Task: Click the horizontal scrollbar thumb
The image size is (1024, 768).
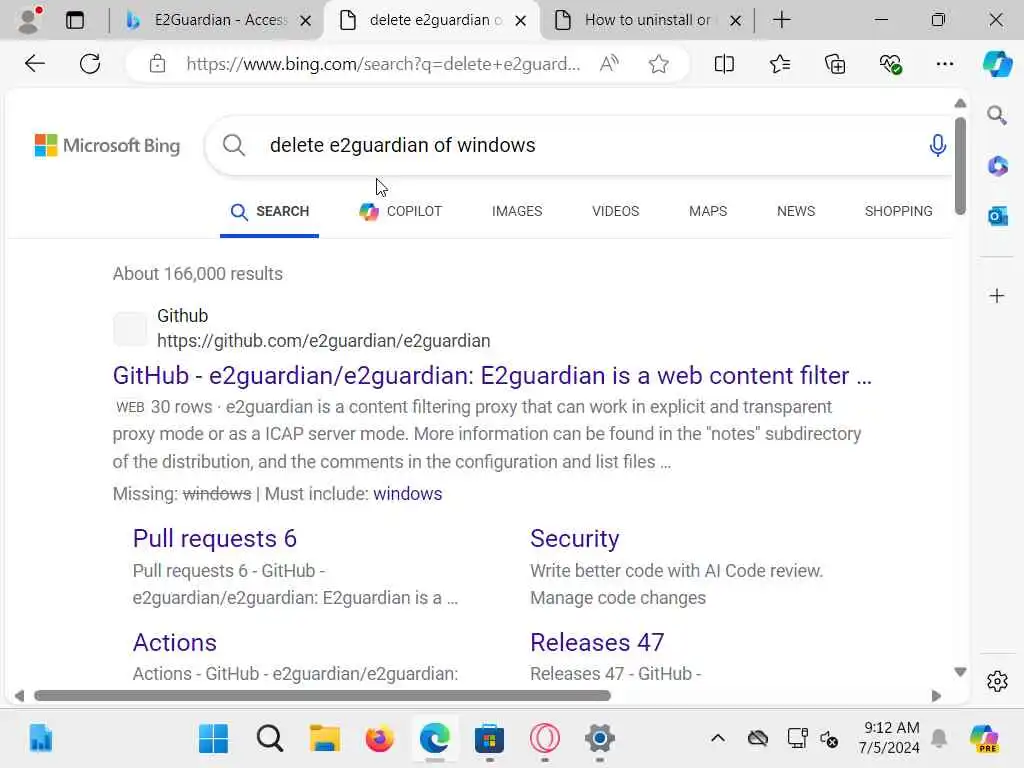Action: coord(322,696)
